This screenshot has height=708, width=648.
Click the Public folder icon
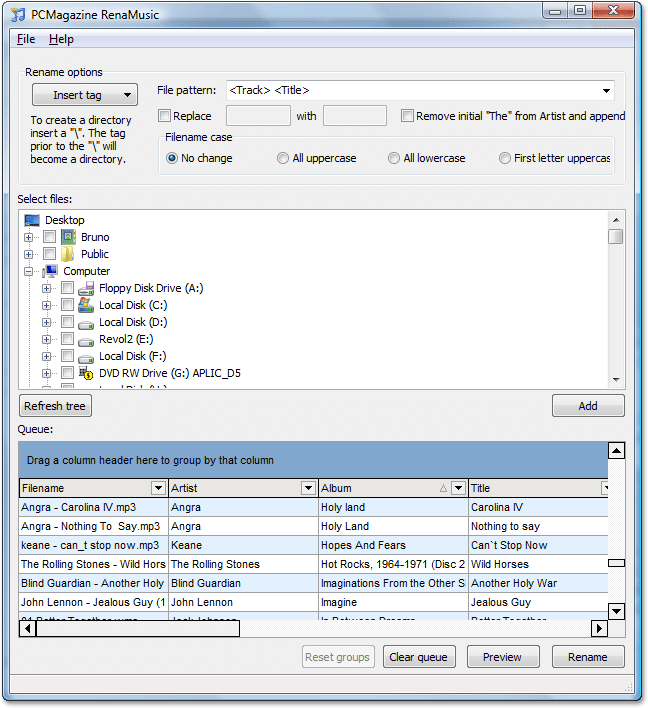[68, 254]
